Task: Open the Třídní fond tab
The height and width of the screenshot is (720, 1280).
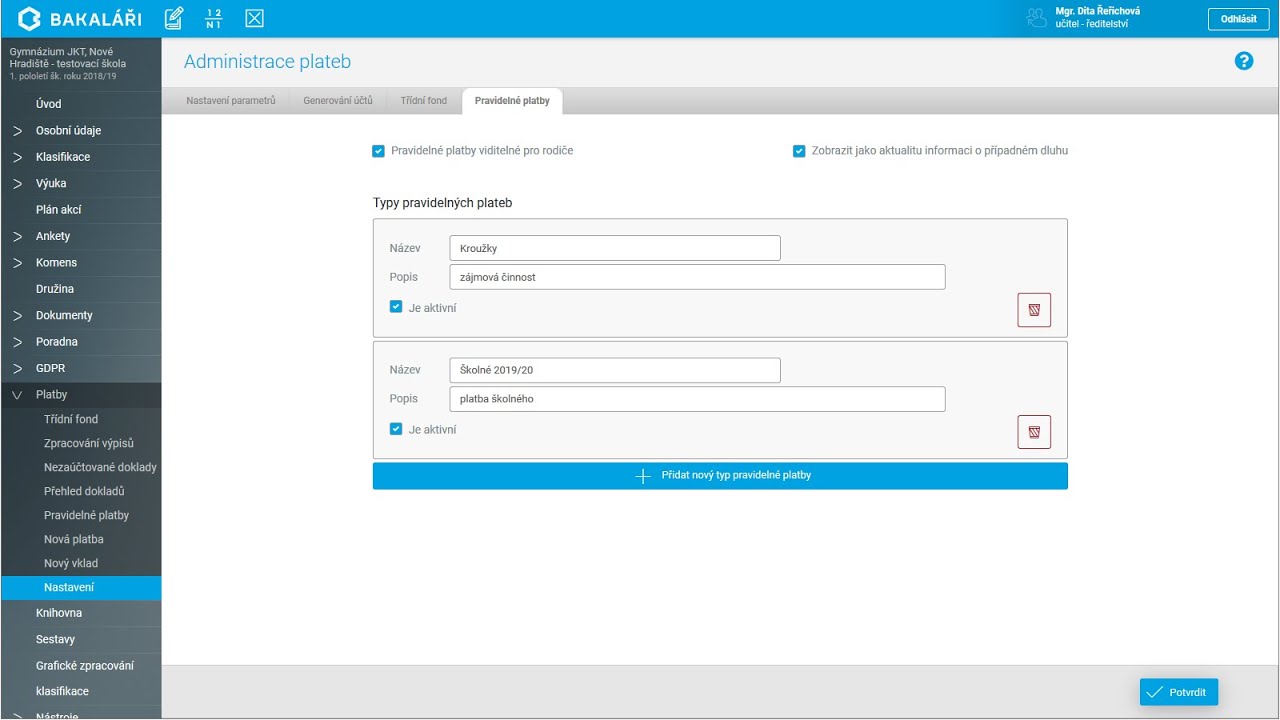Action: click(x=424, y=101)
